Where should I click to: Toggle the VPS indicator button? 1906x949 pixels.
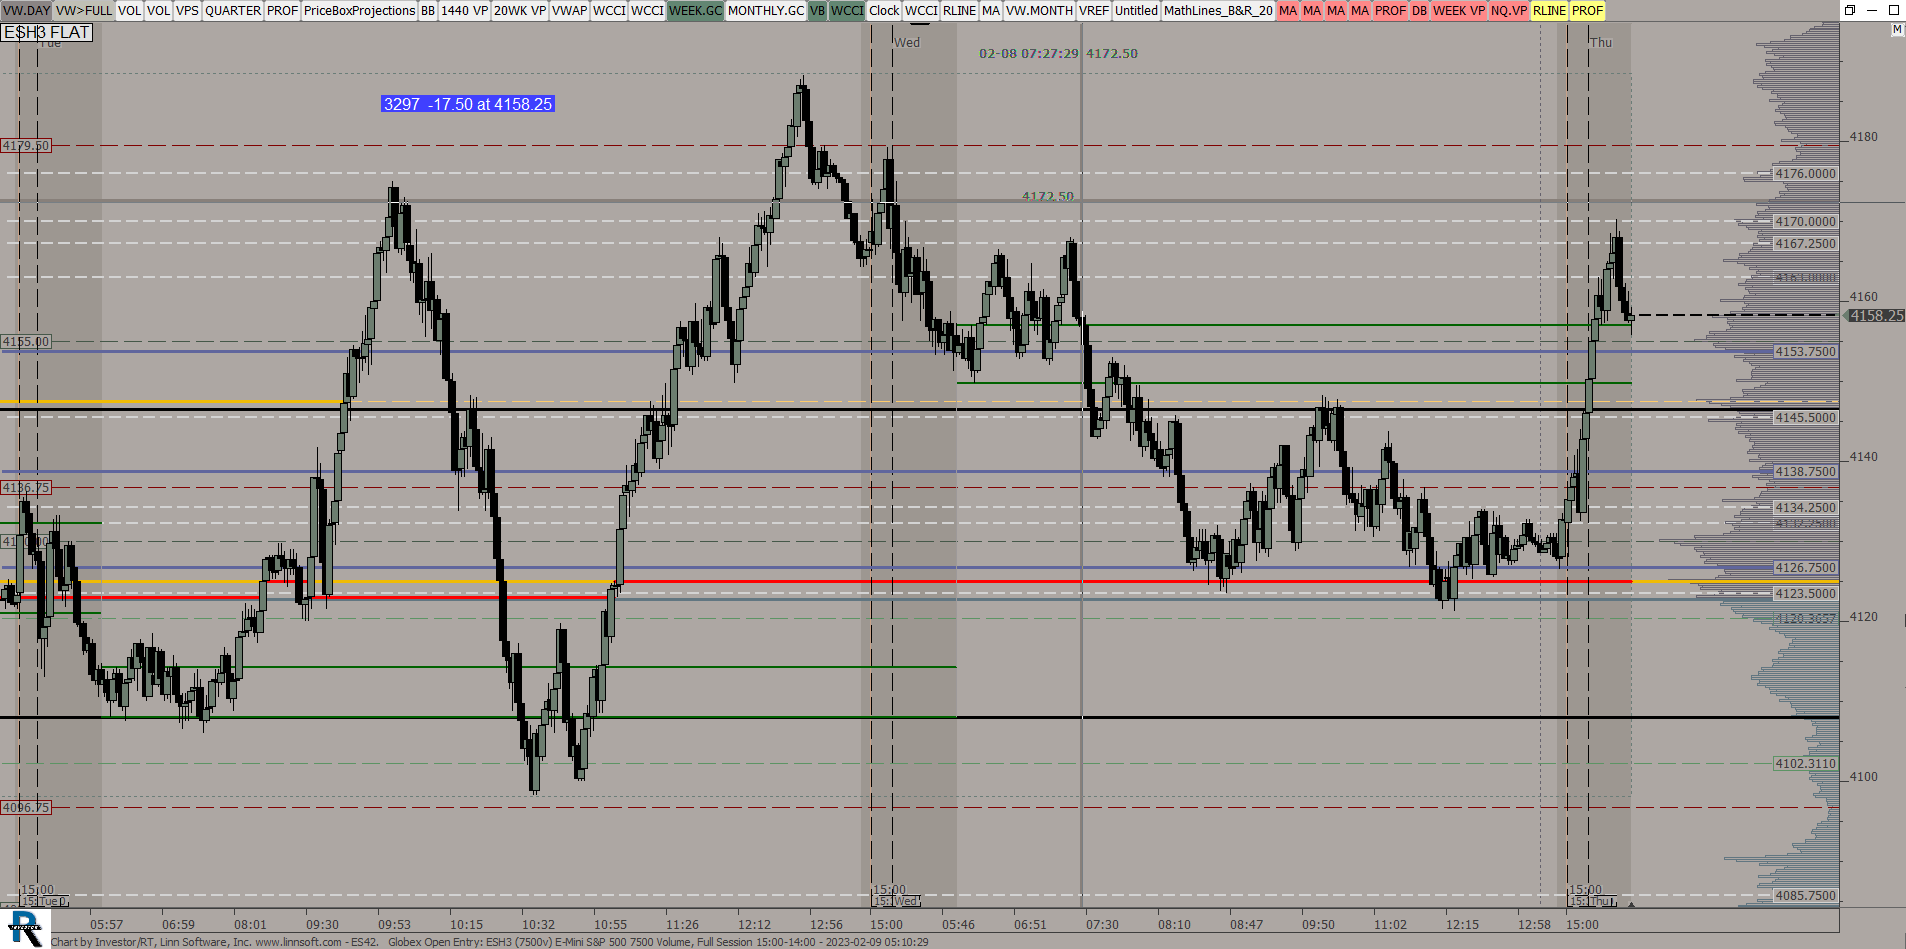point(188,10)
